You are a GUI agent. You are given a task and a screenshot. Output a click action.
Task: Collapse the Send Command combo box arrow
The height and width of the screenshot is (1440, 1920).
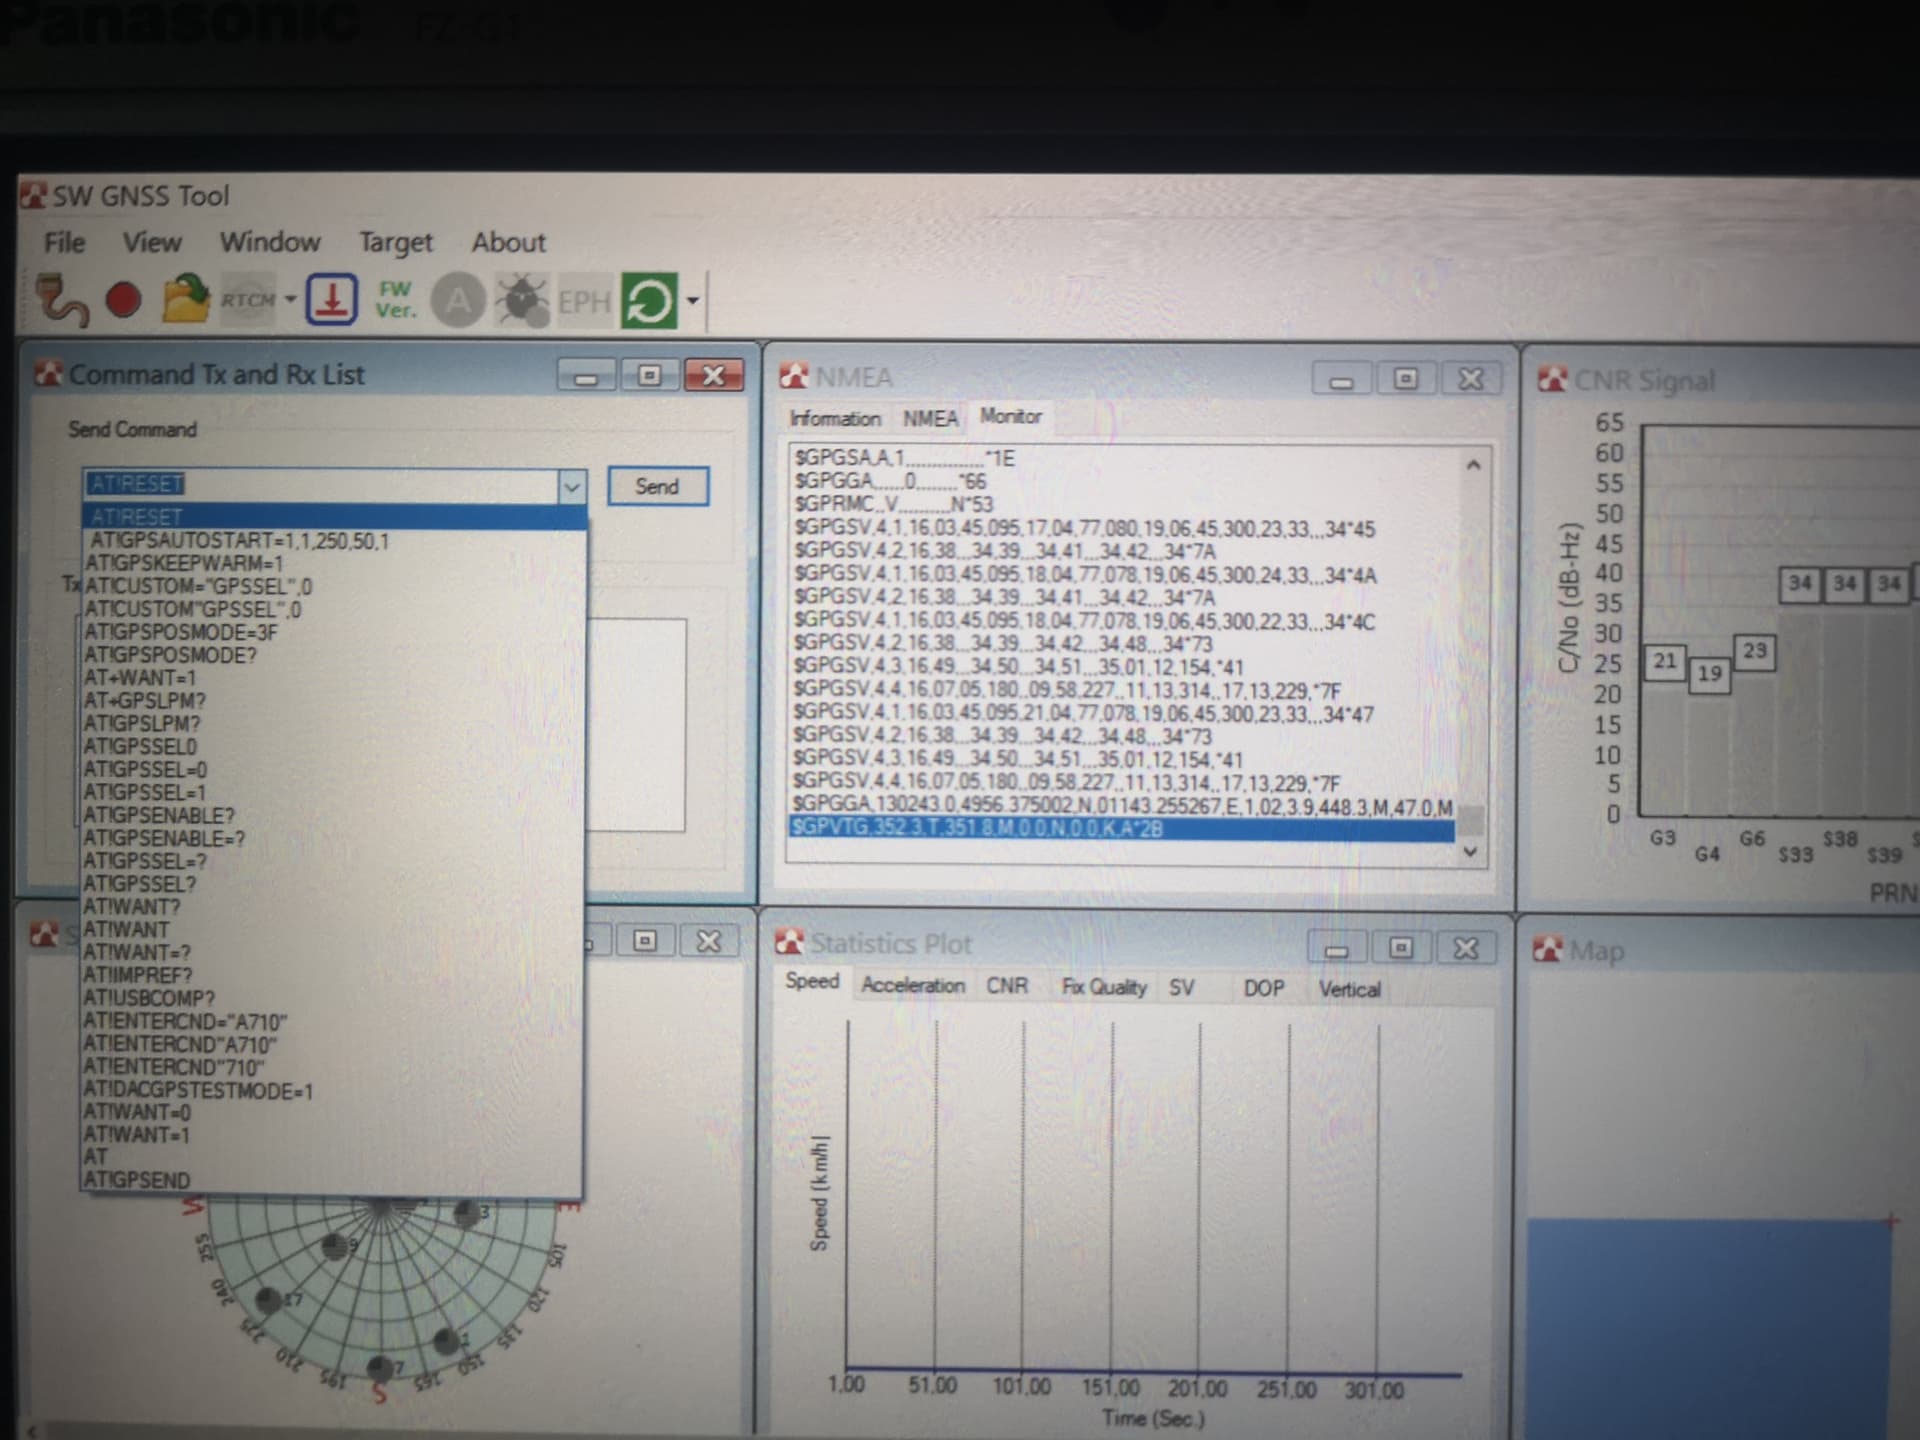pos(571,487)
